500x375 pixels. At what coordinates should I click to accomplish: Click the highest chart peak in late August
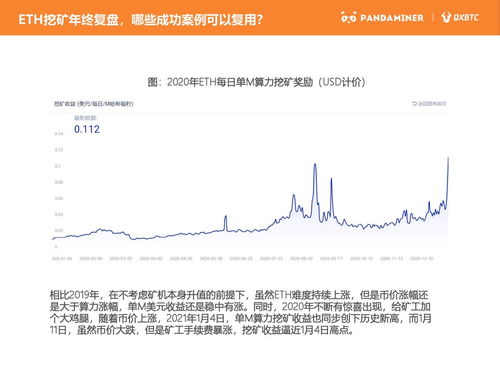click(315, 165)
